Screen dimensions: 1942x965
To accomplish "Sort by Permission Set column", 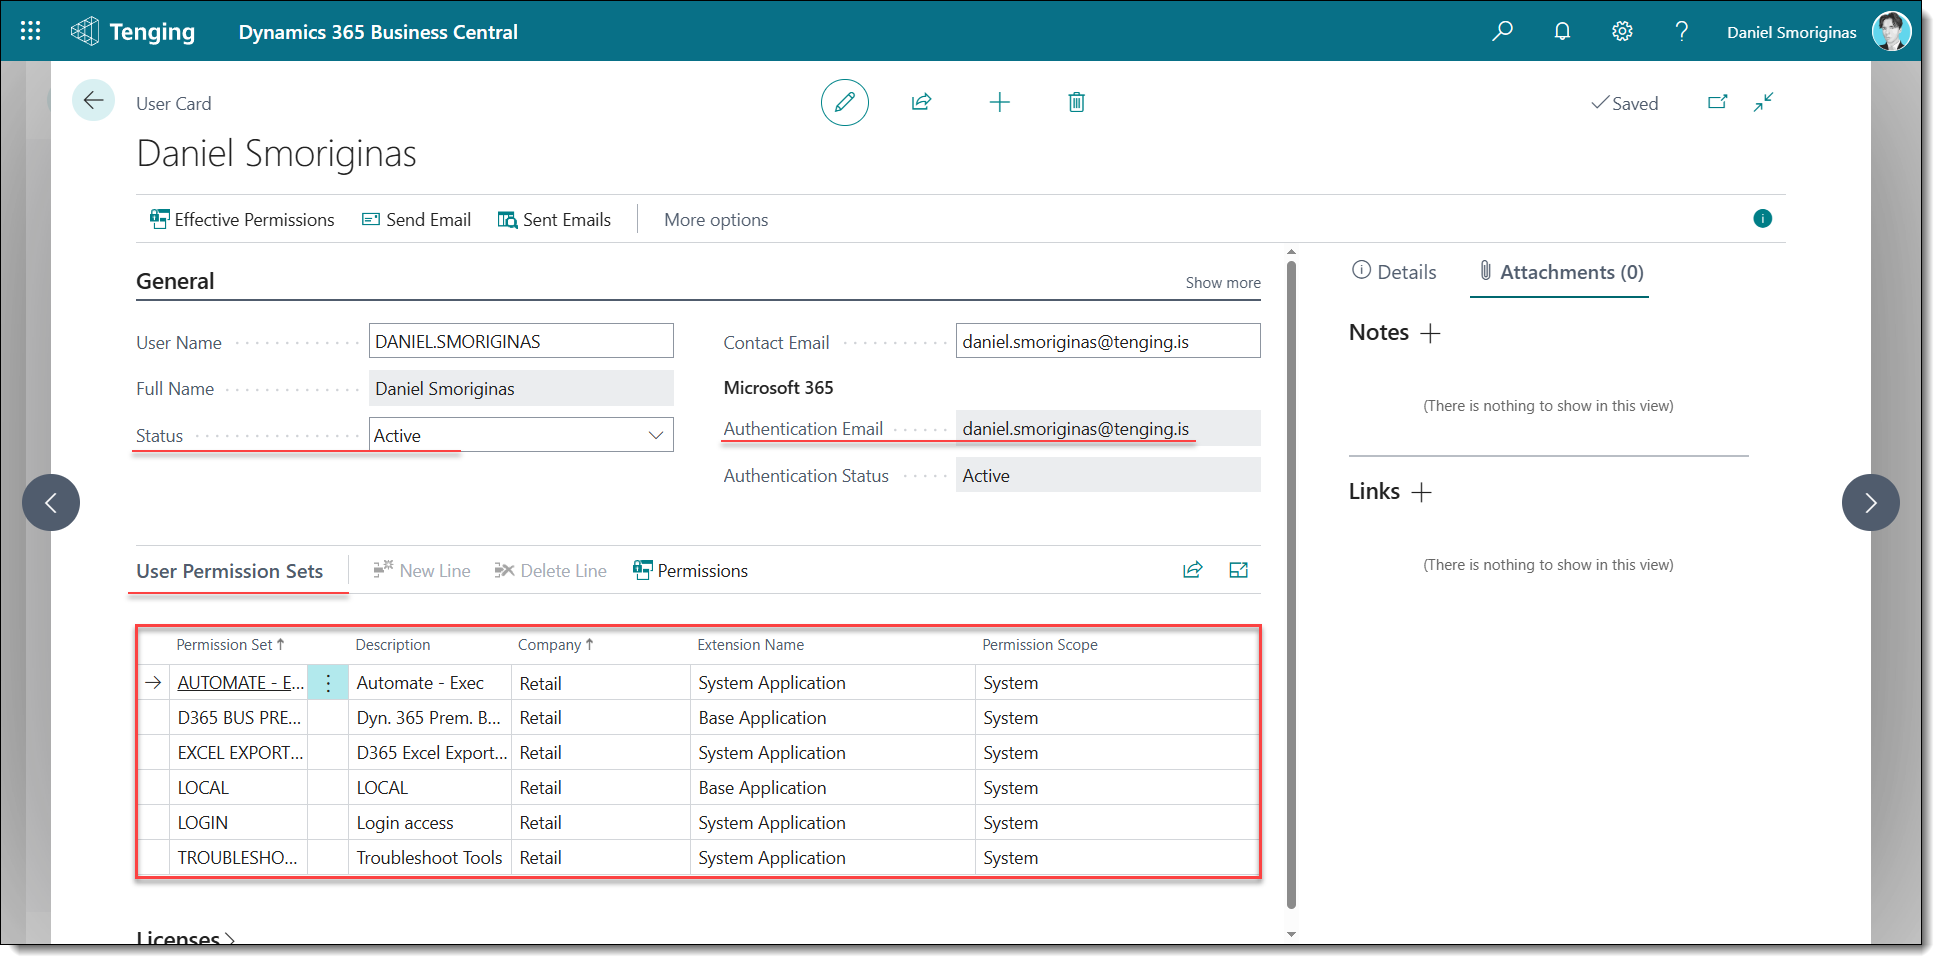I will click(230, 645).
